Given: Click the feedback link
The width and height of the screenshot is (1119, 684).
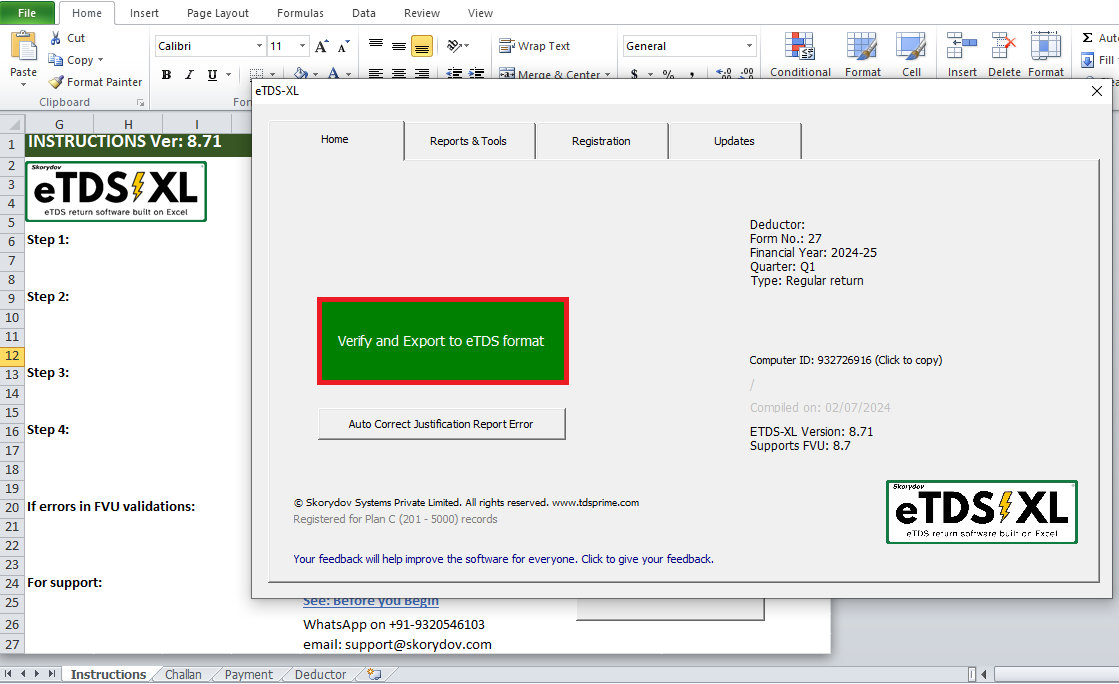Looking at the screenshot, I should [503, 559].
